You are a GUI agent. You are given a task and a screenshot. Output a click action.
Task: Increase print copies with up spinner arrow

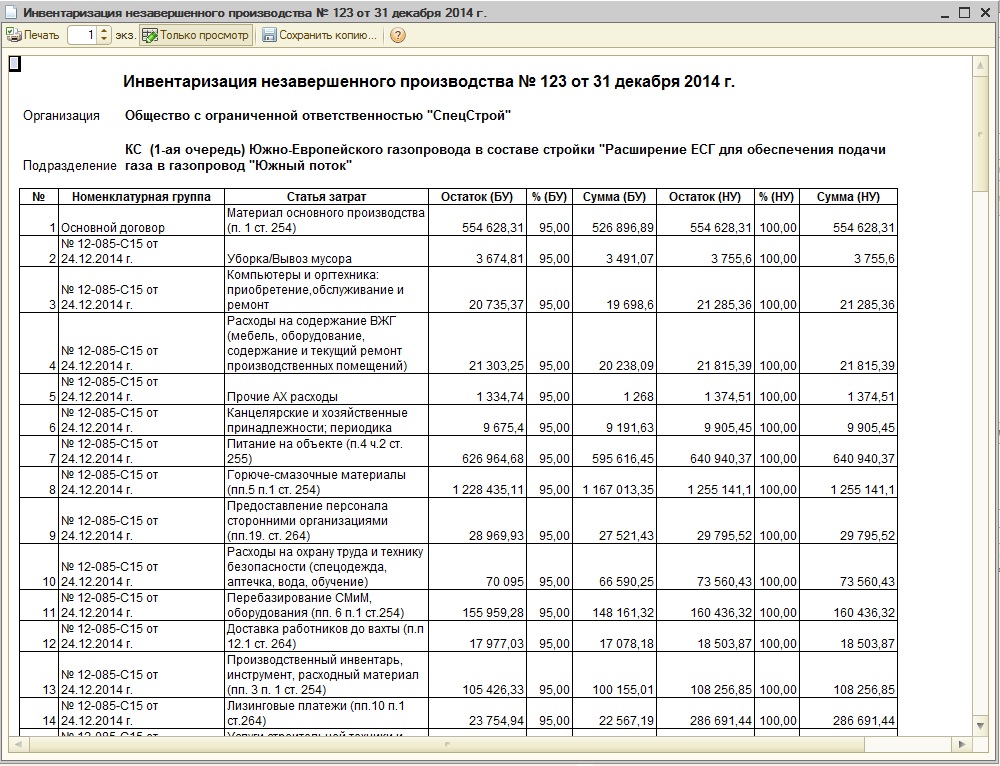click(105, 31)
